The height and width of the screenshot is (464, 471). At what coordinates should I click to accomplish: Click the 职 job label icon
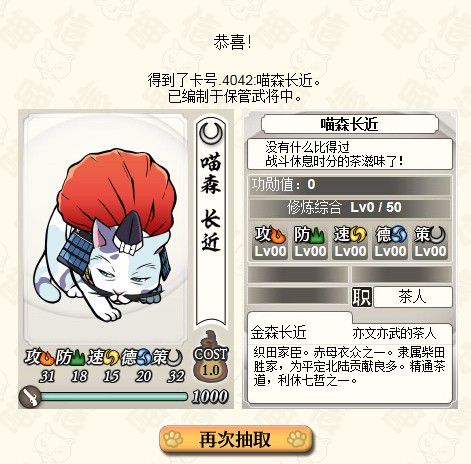point(362,297)
